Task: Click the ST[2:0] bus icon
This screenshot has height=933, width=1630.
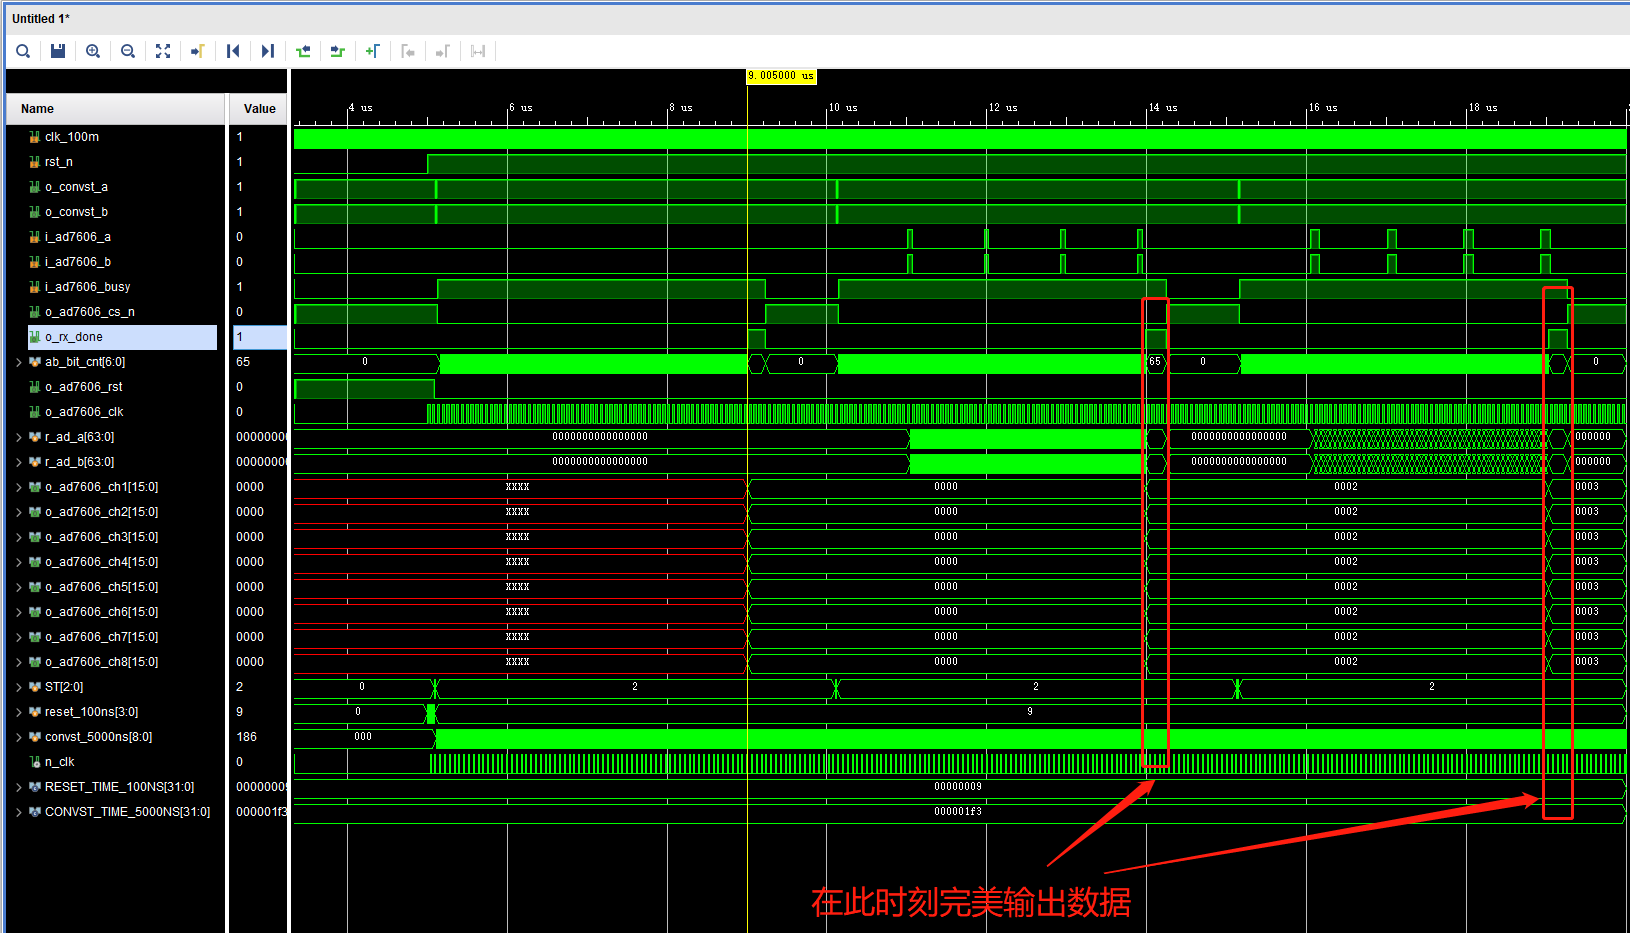Action: 35,687
